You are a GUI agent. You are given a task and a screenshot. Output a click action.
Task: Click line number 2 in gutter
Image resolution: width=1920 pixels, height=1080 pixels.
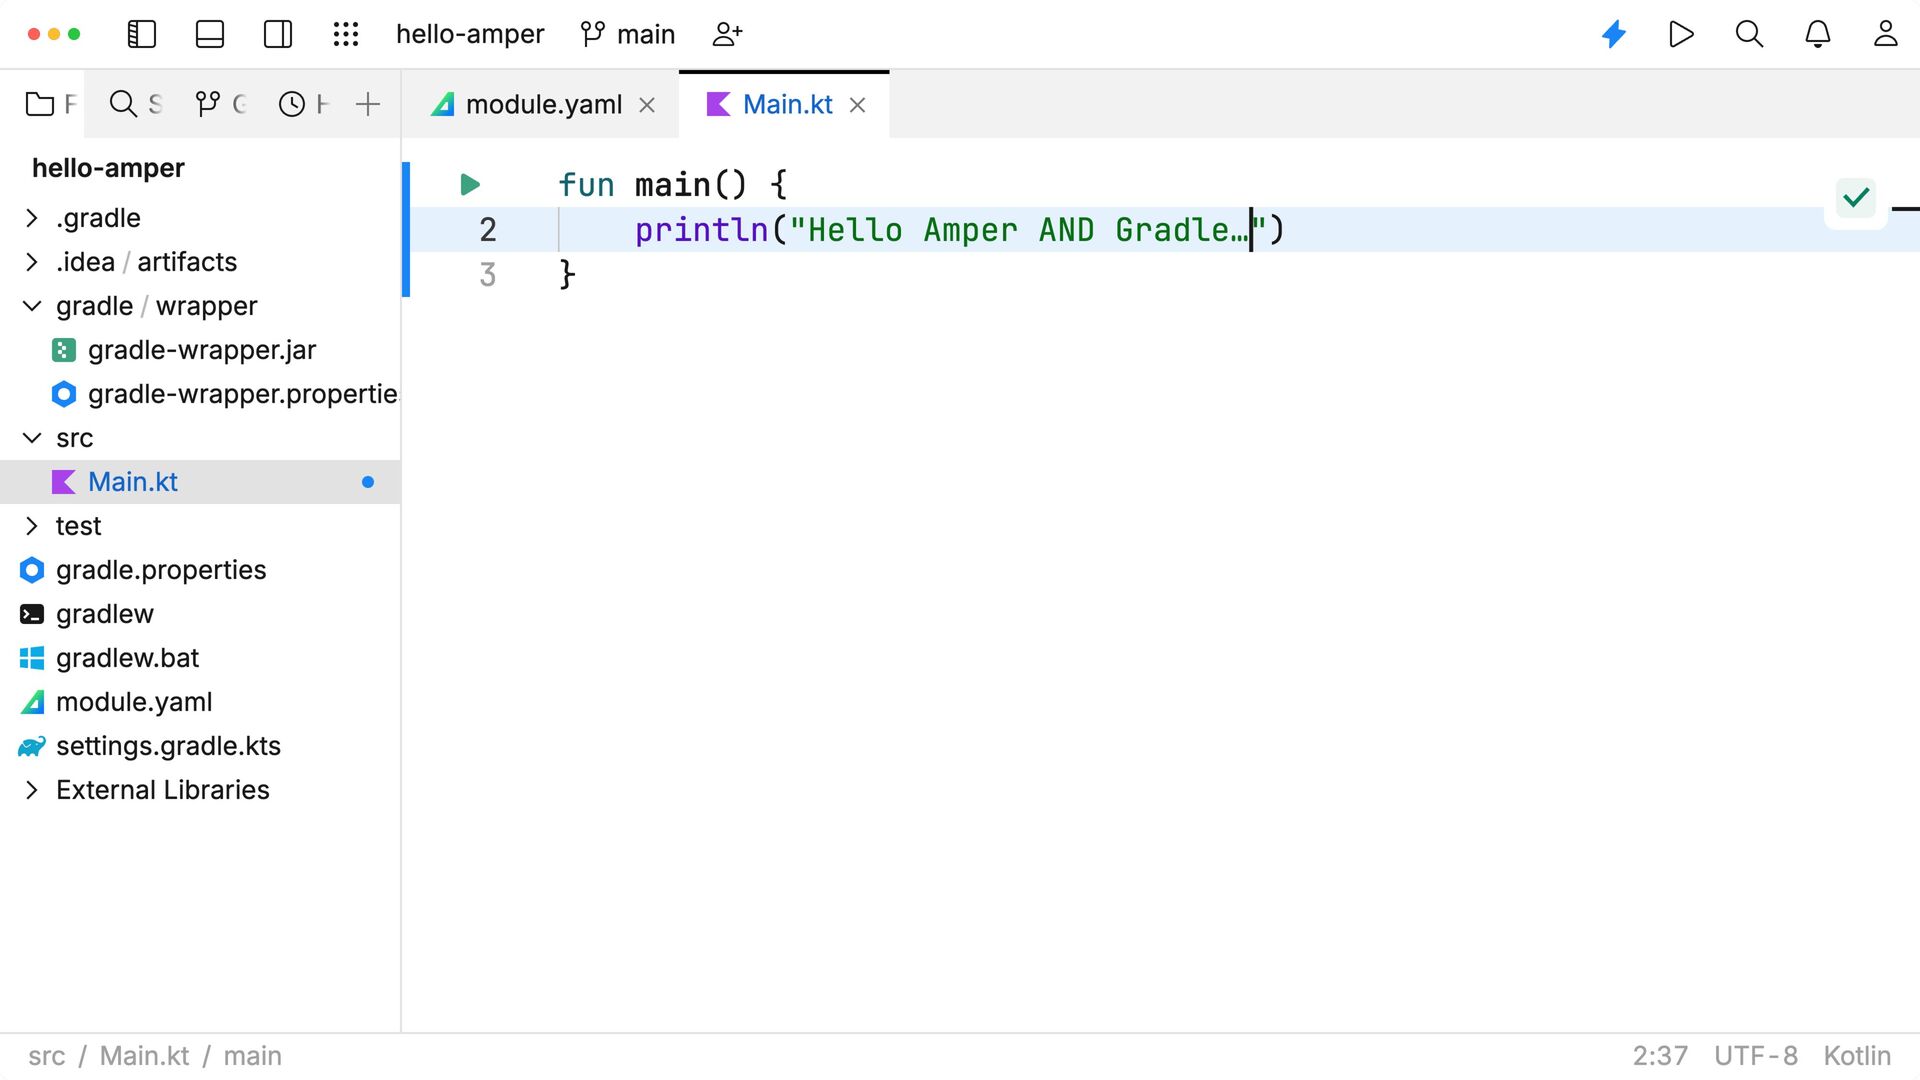click(488, 230)
